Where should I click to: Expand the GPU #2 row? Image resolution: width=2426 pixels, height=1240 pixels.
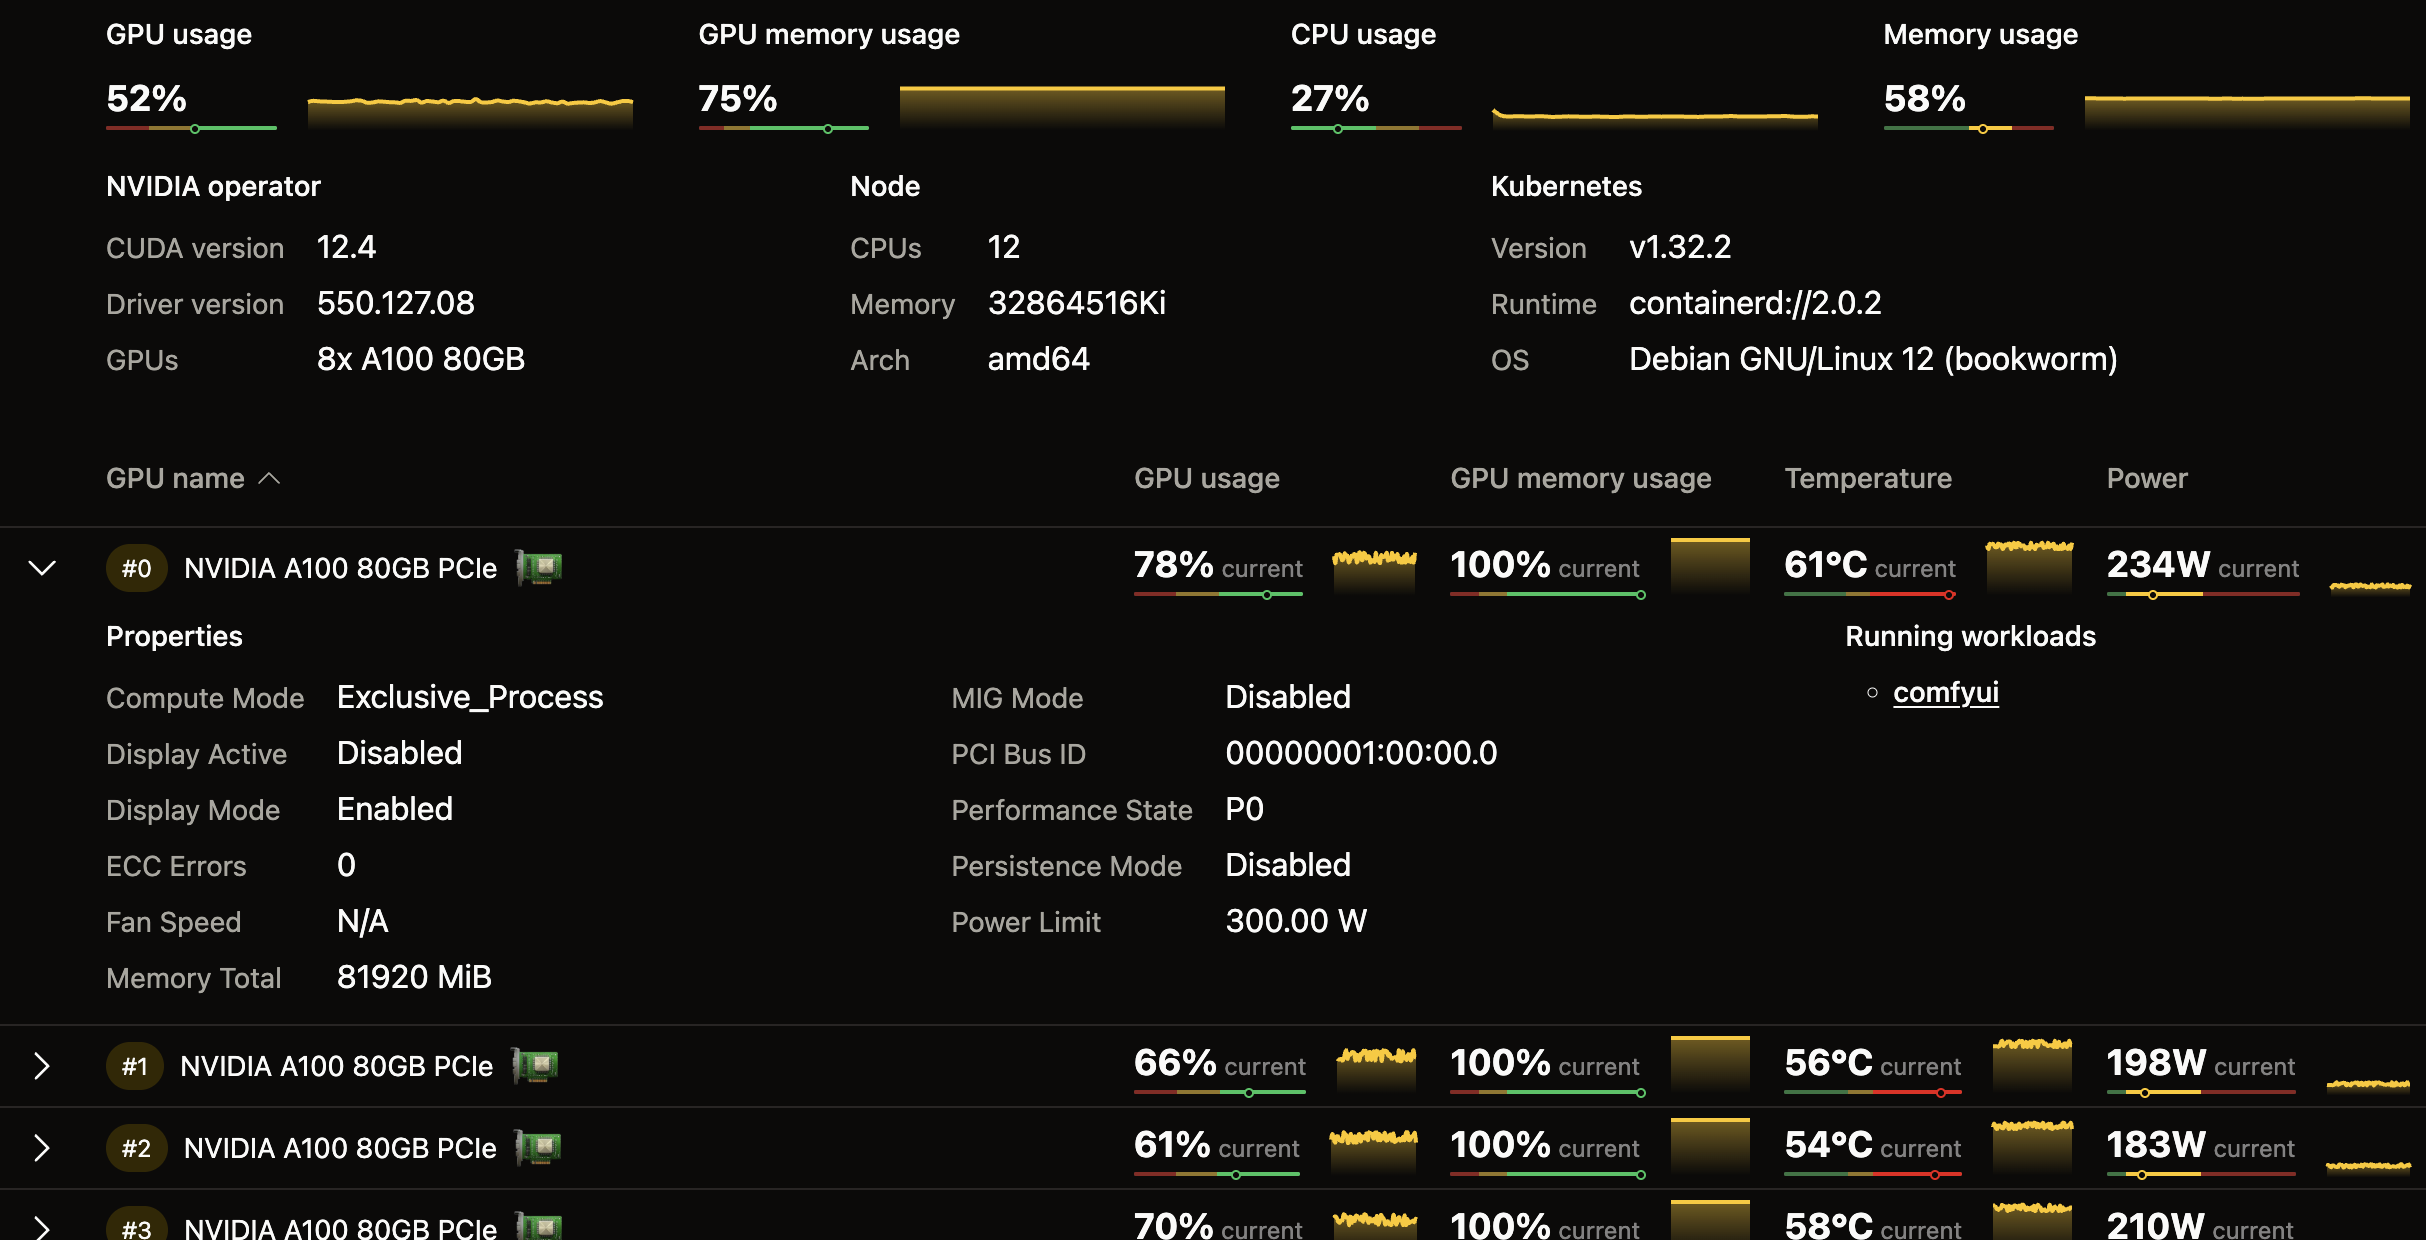[41, 1148]
